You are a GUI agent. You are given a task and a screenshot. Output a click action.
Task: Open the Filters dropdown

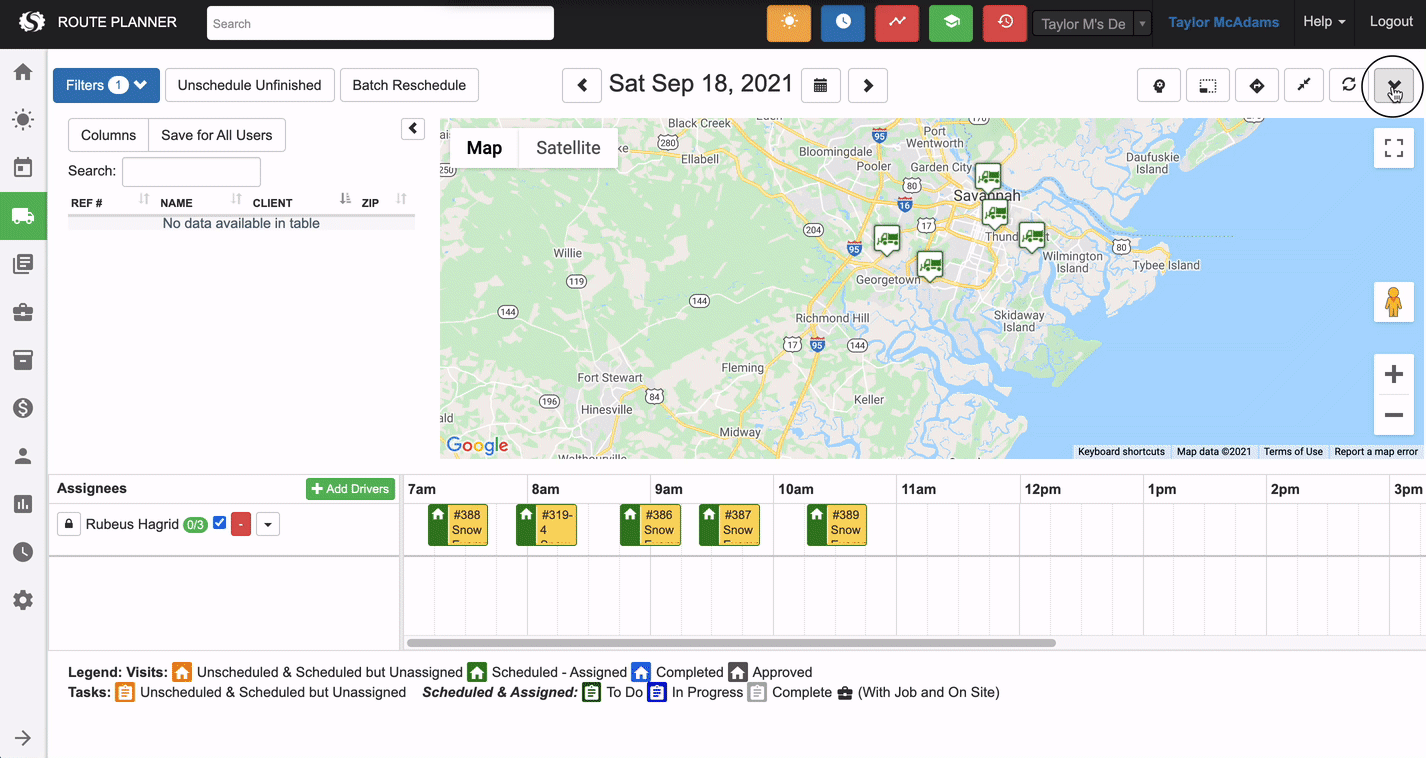tap(106, 85)
